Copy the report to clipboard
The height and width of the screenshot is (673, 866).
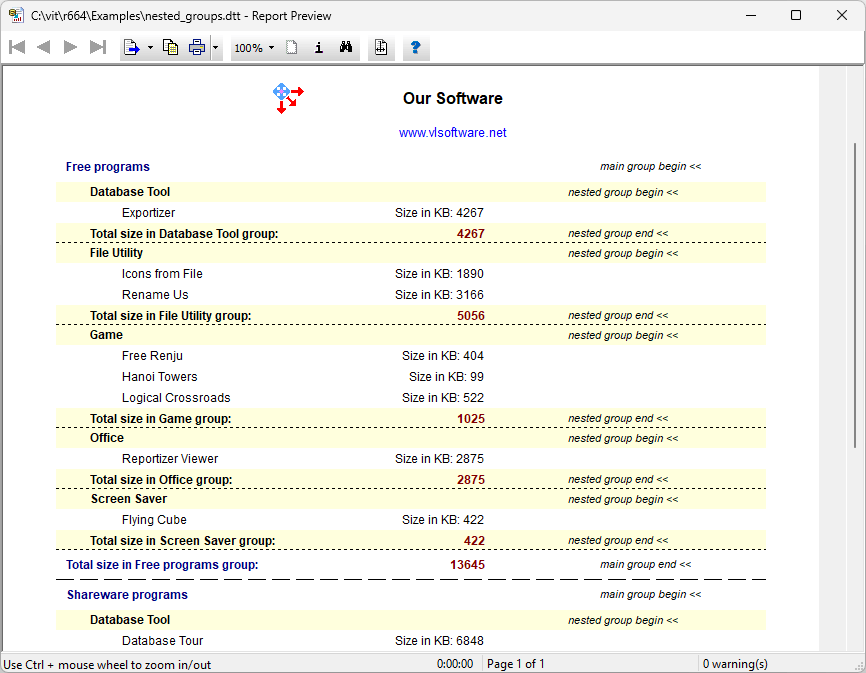pyautogui.click(x=170, y=48)
